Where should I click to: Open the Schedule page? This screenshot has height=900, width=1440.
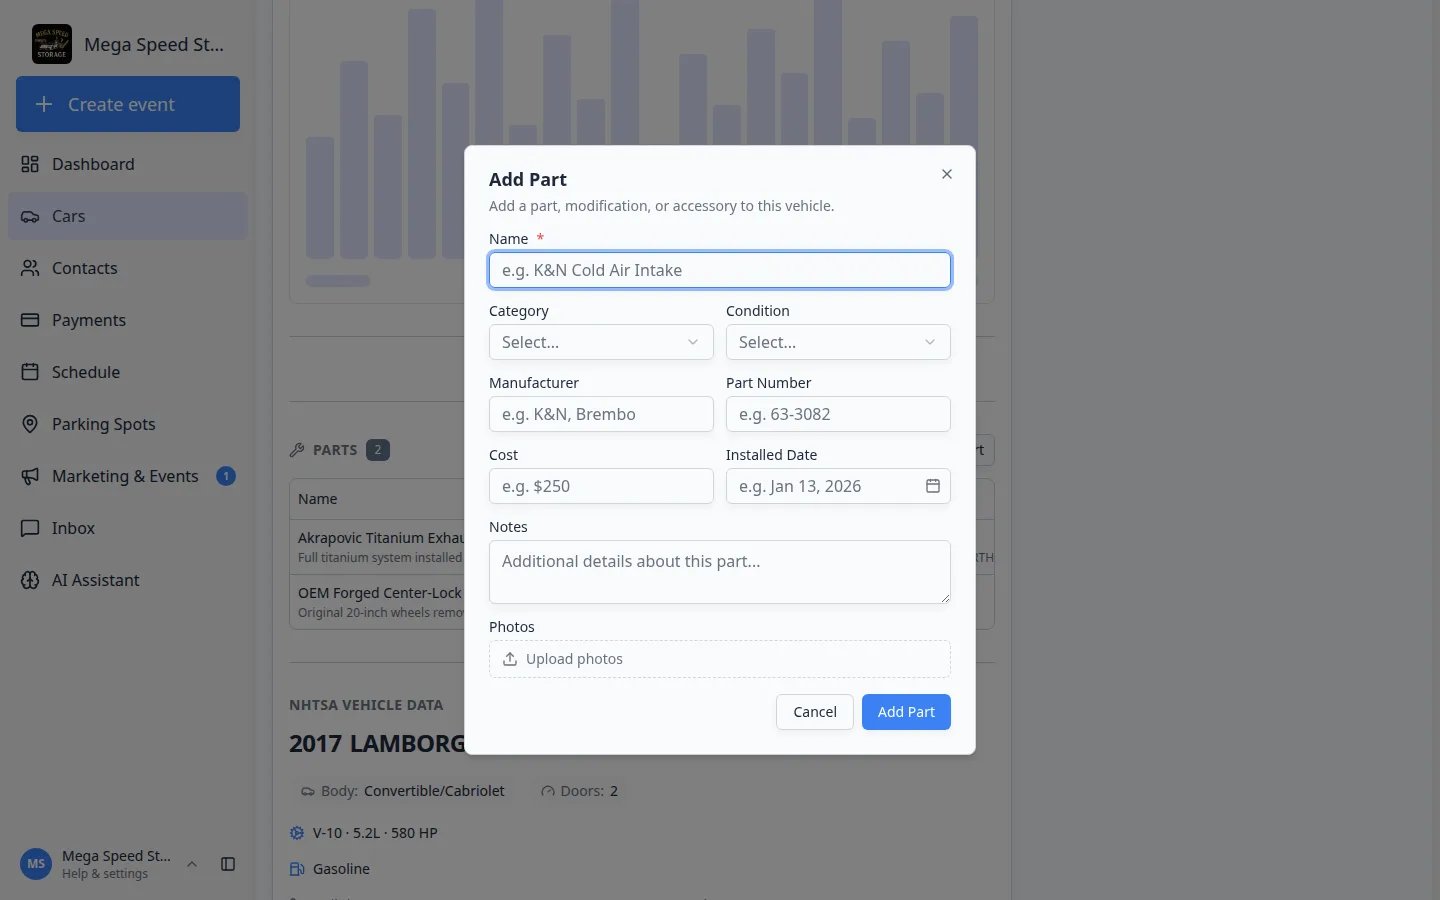[x=128, y=372]
